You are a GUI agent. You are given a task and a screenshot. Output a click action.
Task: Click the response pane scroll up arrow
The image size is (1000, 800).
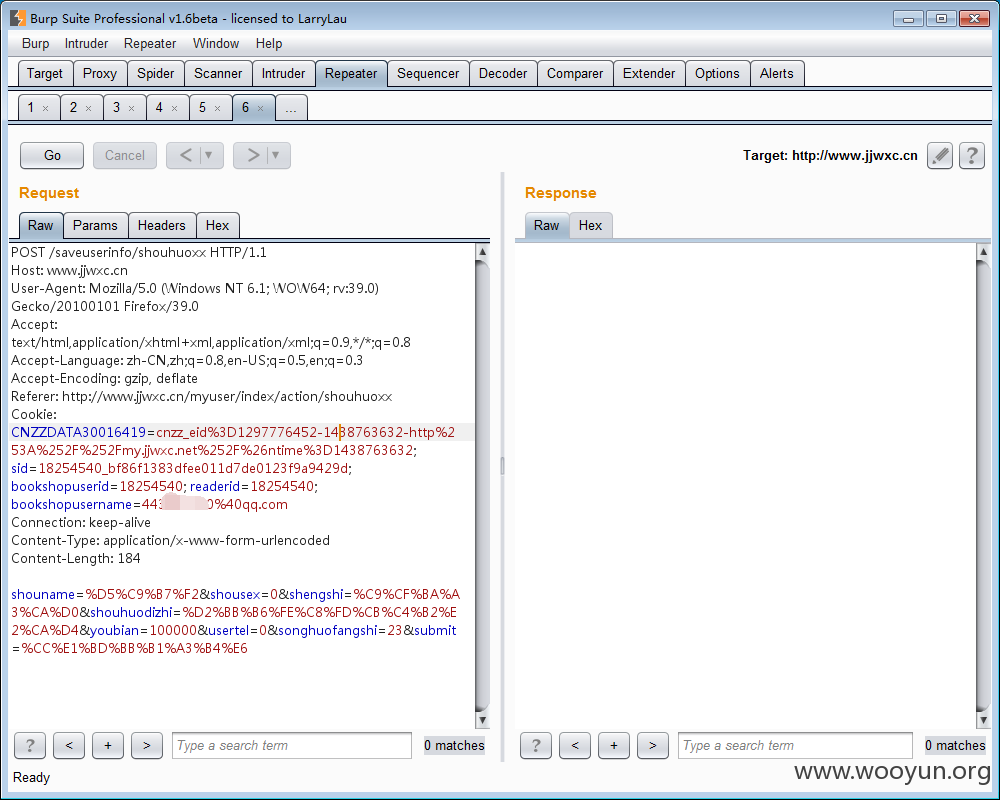983,251
